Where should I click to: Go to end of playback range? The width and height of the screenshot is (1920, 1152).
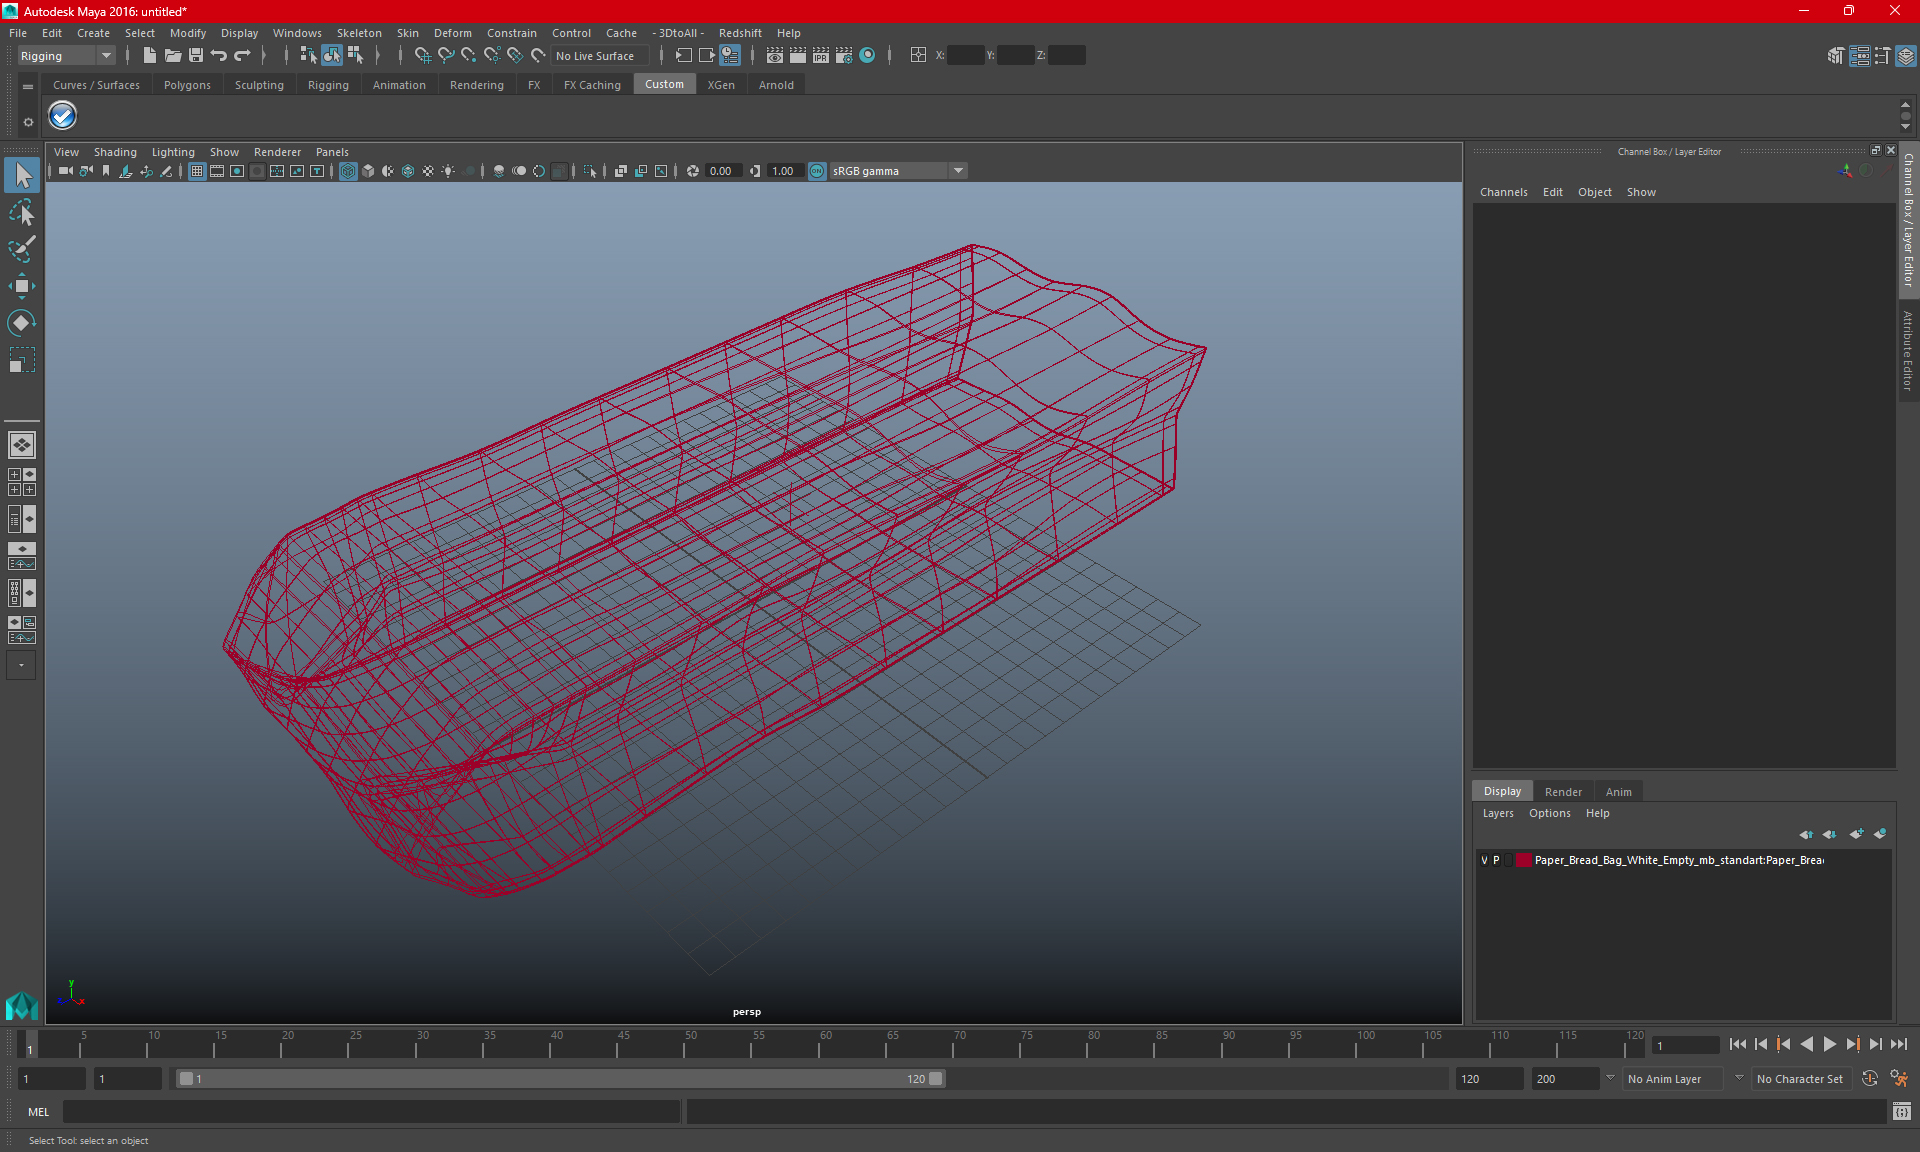(1898, 1044)
